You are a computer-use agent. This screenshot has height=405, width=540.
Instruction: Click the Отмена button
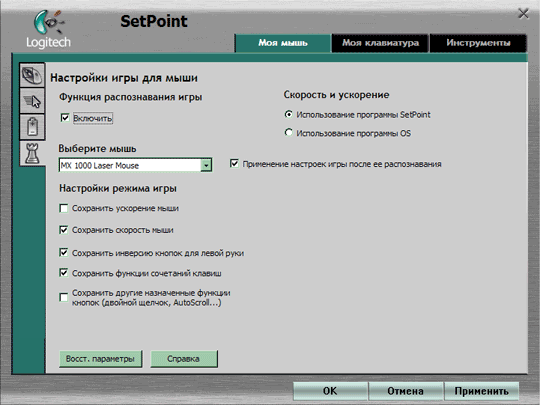pyautogui.click(x=405, y=391)
